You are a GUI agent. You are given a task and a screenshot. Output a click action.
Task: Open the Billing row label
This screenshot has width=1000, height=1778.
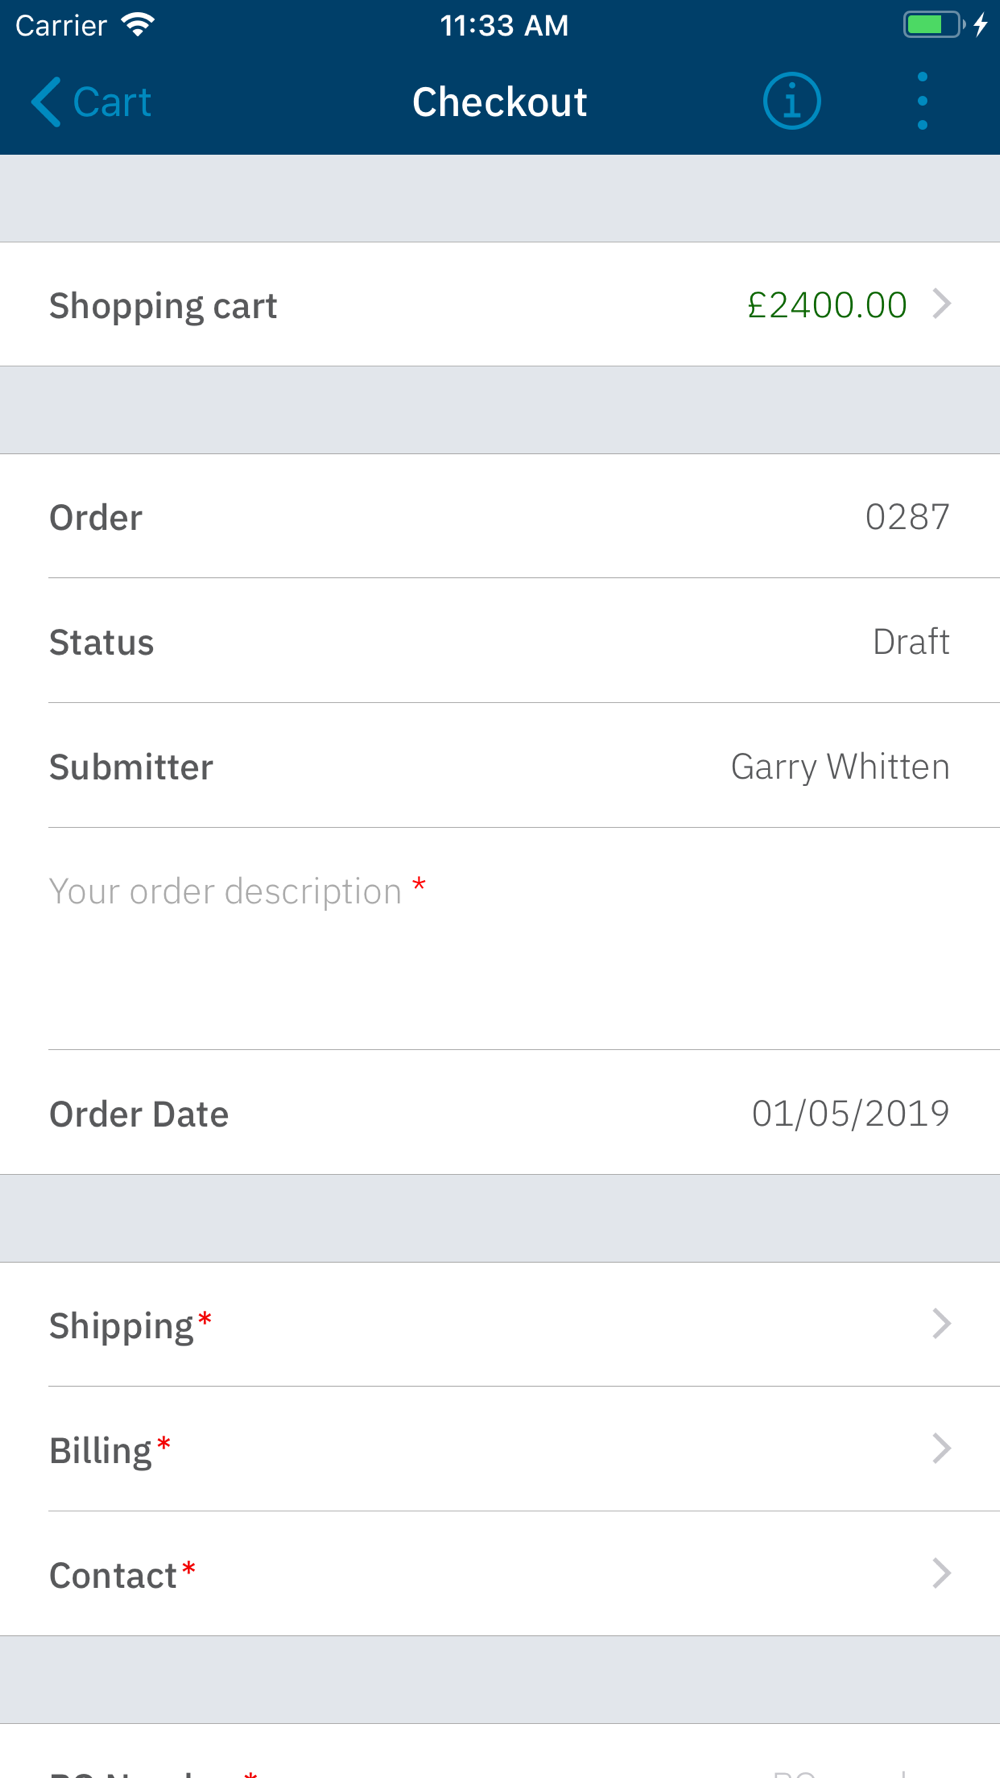pos(100,1451)
